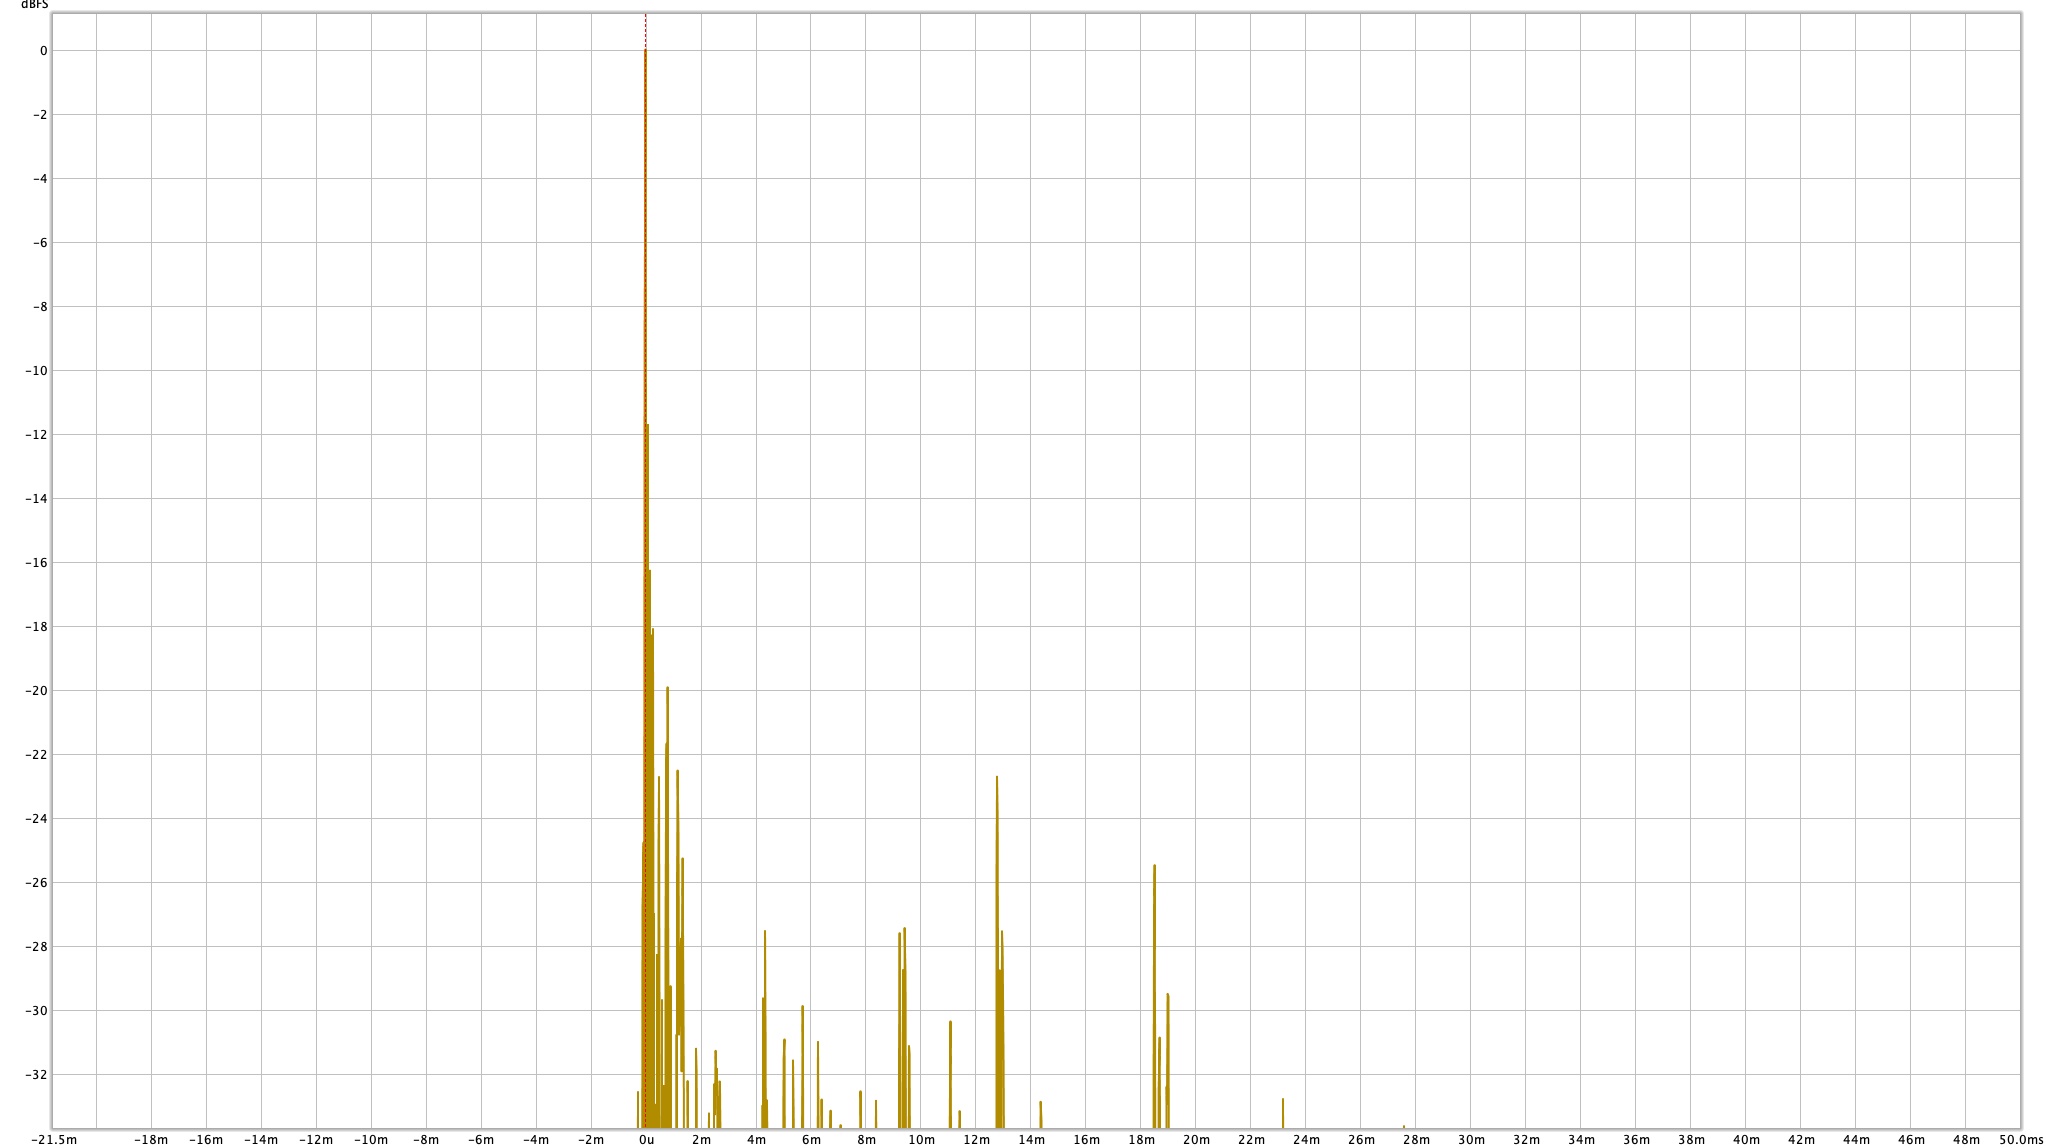Click the dBFS axis unit label
The width and height of the screenshot is (2046, 1148).
pyautogui.click(x=34, y=5)
